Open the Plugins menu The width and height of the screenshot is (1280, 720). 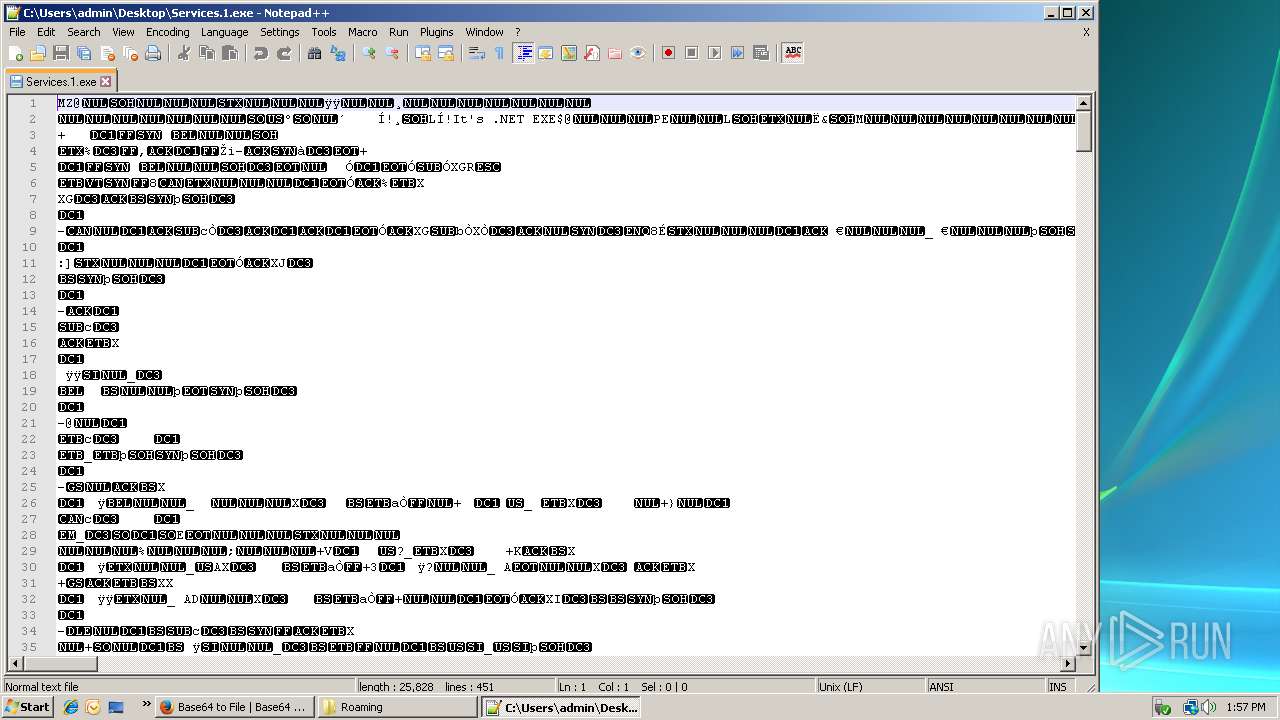pyautogui.click(x=437, y=32)
